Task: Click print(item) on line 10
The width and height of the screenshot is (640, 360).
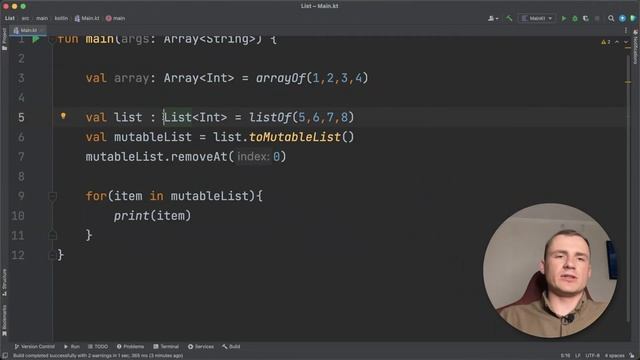Action: click(x=152, y=216)
